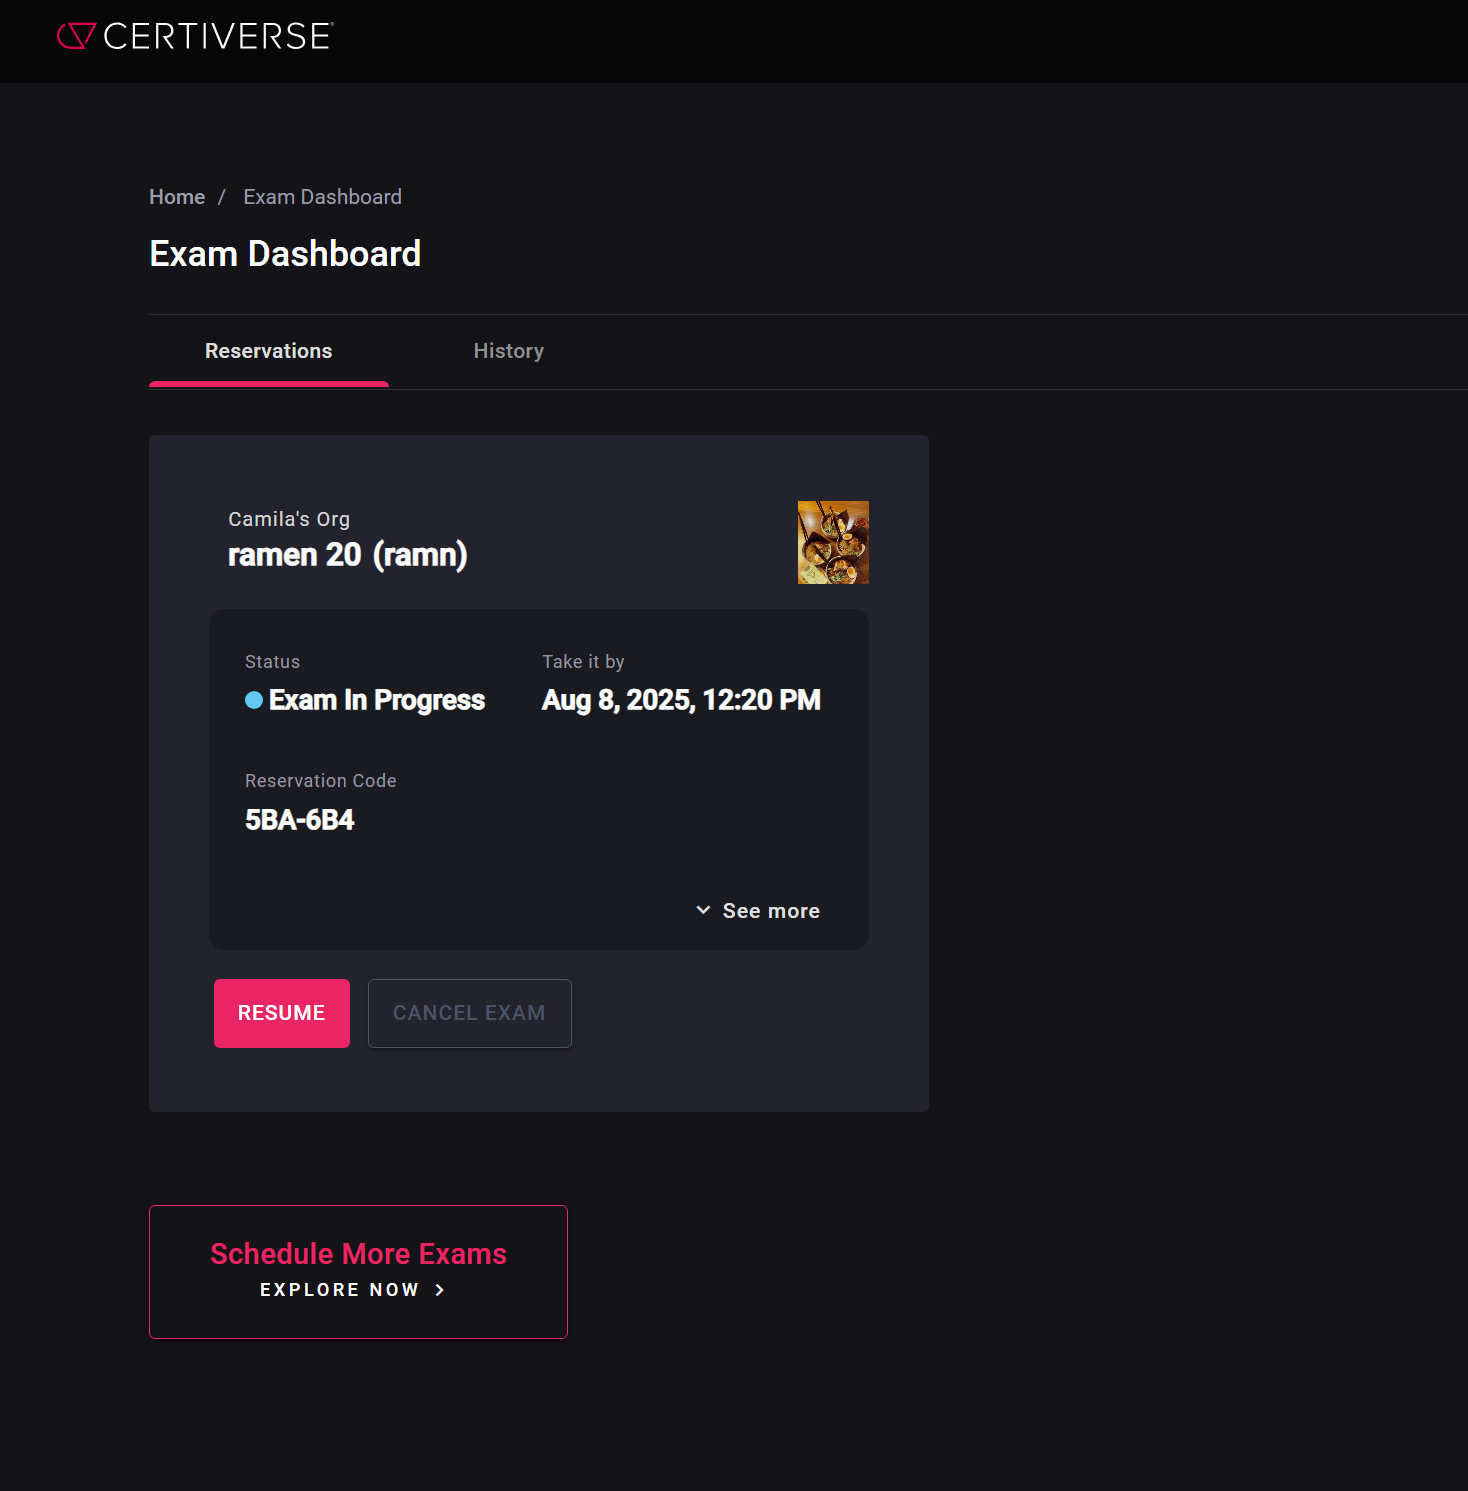Go to Home breadcrumb
This screenshot has height=1491, width=1468.
(x=177, y=197)
